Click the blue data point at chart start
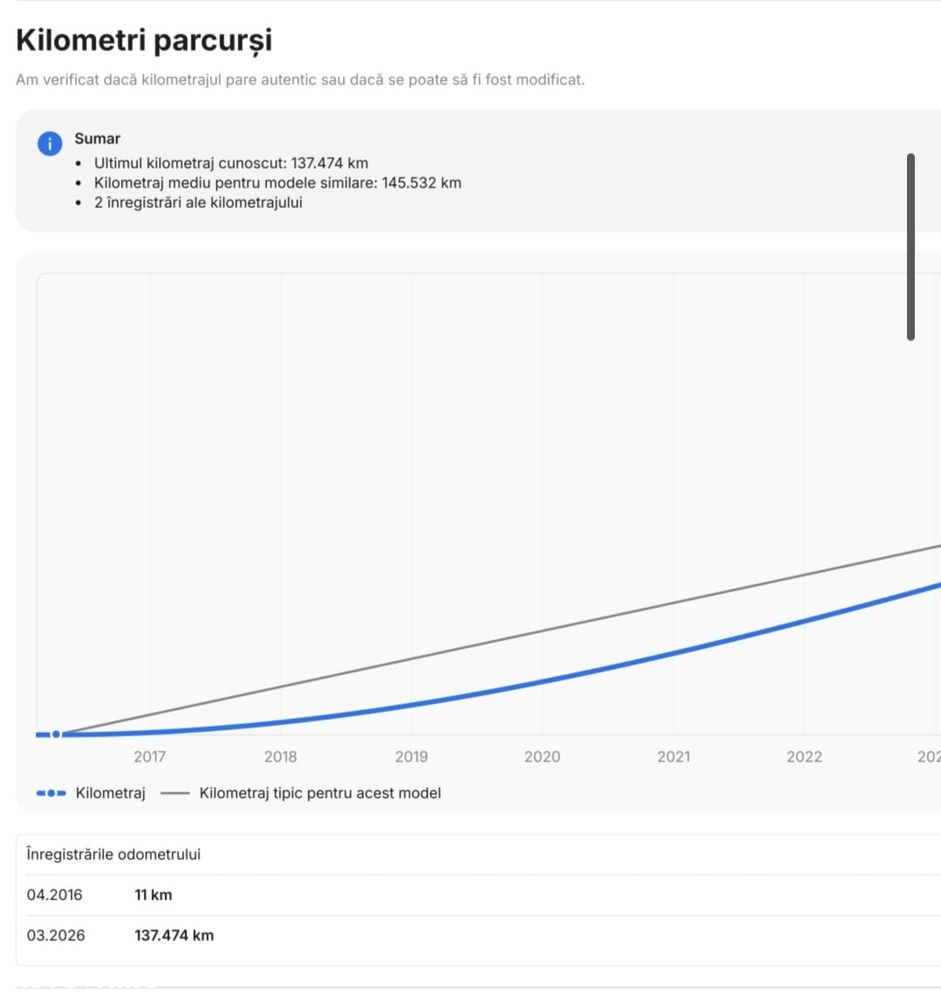 pyautogui.click(x=56, y=735)
